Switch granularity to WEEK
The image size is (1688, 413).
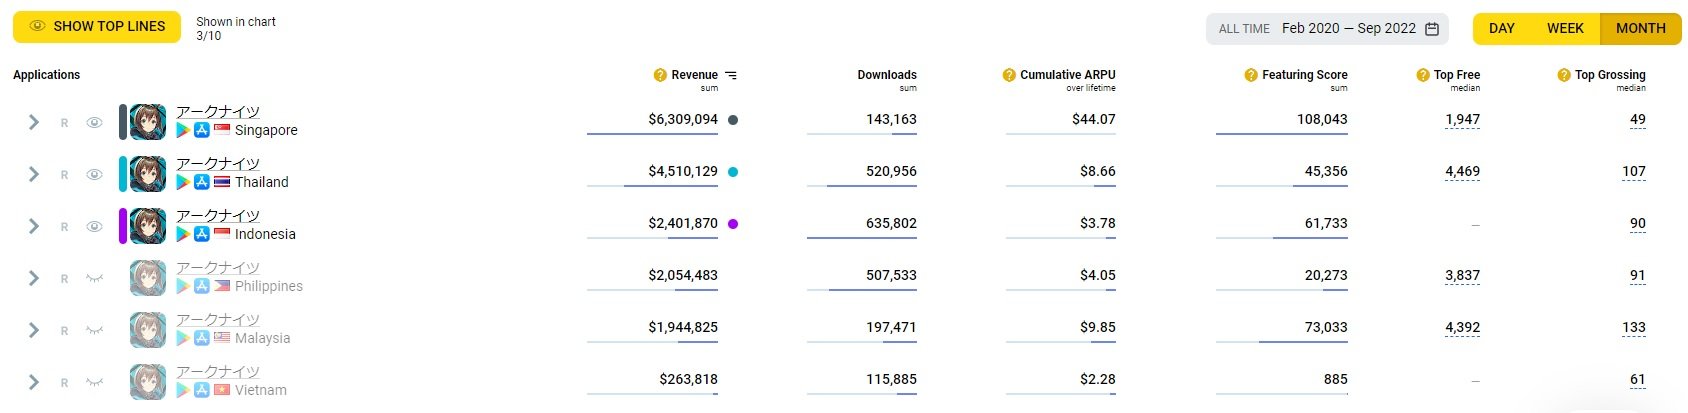coord(1565,29)
